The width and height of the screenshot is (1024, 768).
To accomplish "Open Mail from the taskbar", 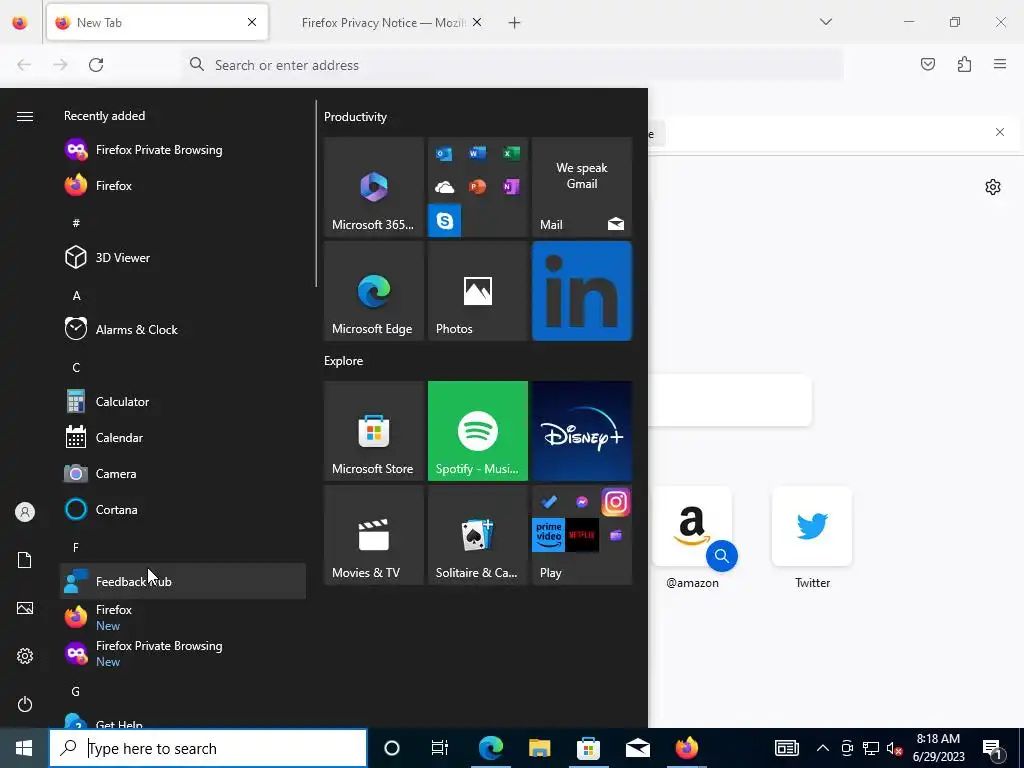I will [x=637, y=748].
